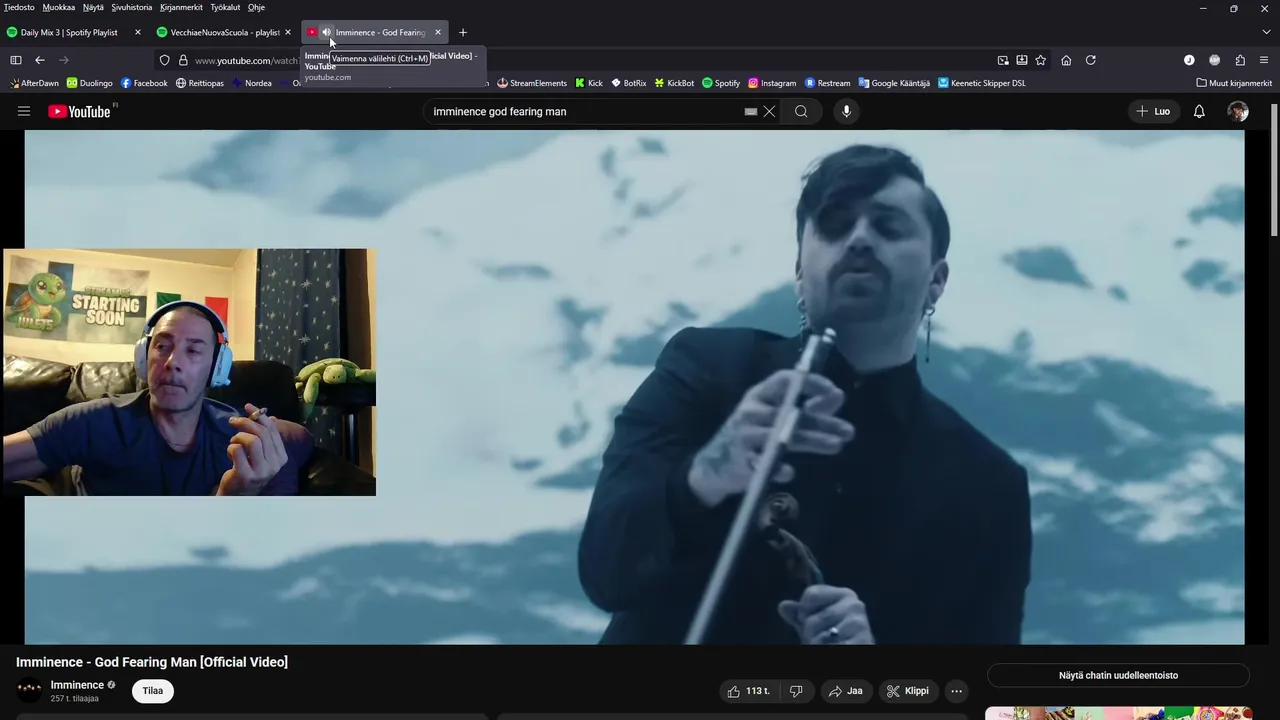The width and height of the screenshot is (1280, 720).
Task: Open the Imminence channel name link
Action: pyautogui.click(x=77, y=685)
